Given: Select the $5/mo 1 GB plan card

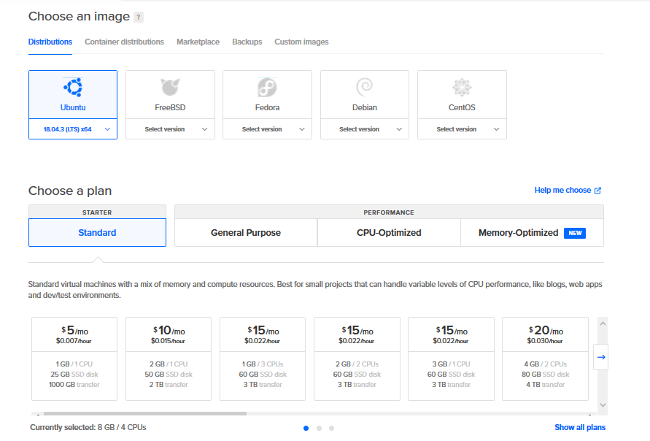Looking at the screenshot, I should coord(75,359).
